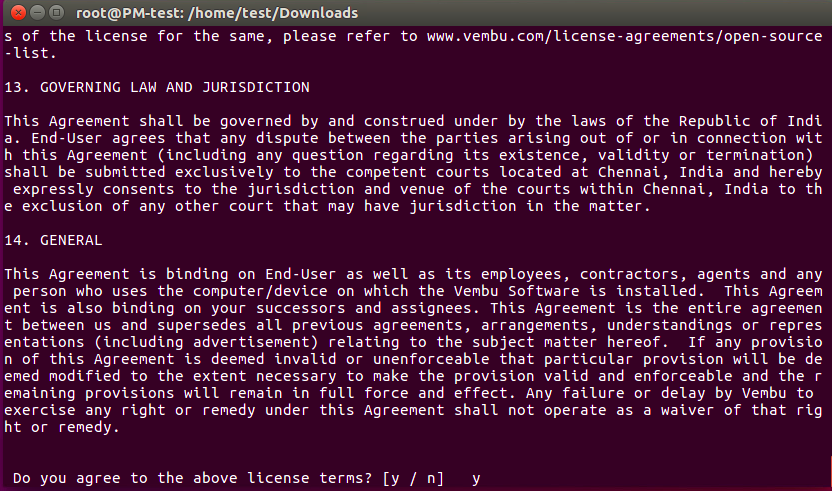Maximize the terminal window
This screenshot has height=491, width=832.
tap(56, 12)
